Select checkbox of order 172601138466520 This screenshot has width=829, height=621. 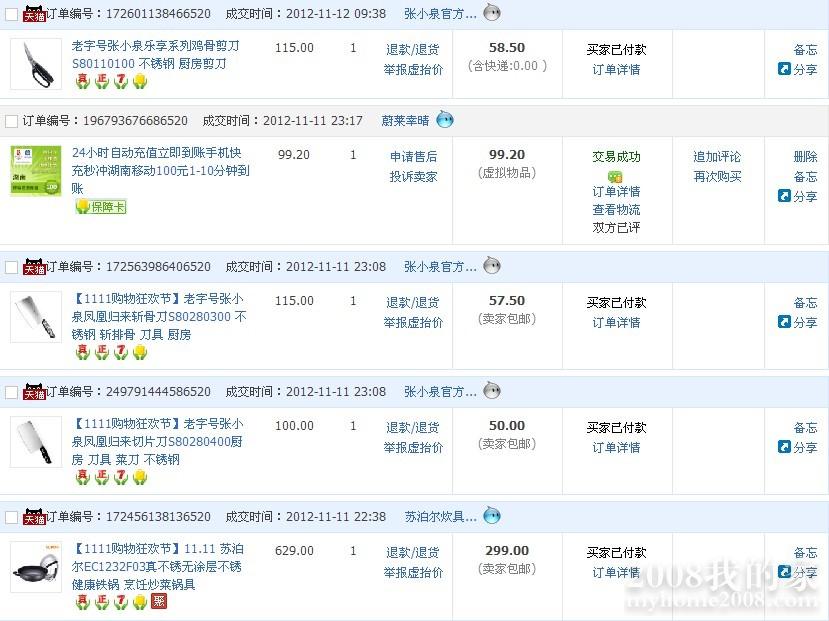(12, 14)
